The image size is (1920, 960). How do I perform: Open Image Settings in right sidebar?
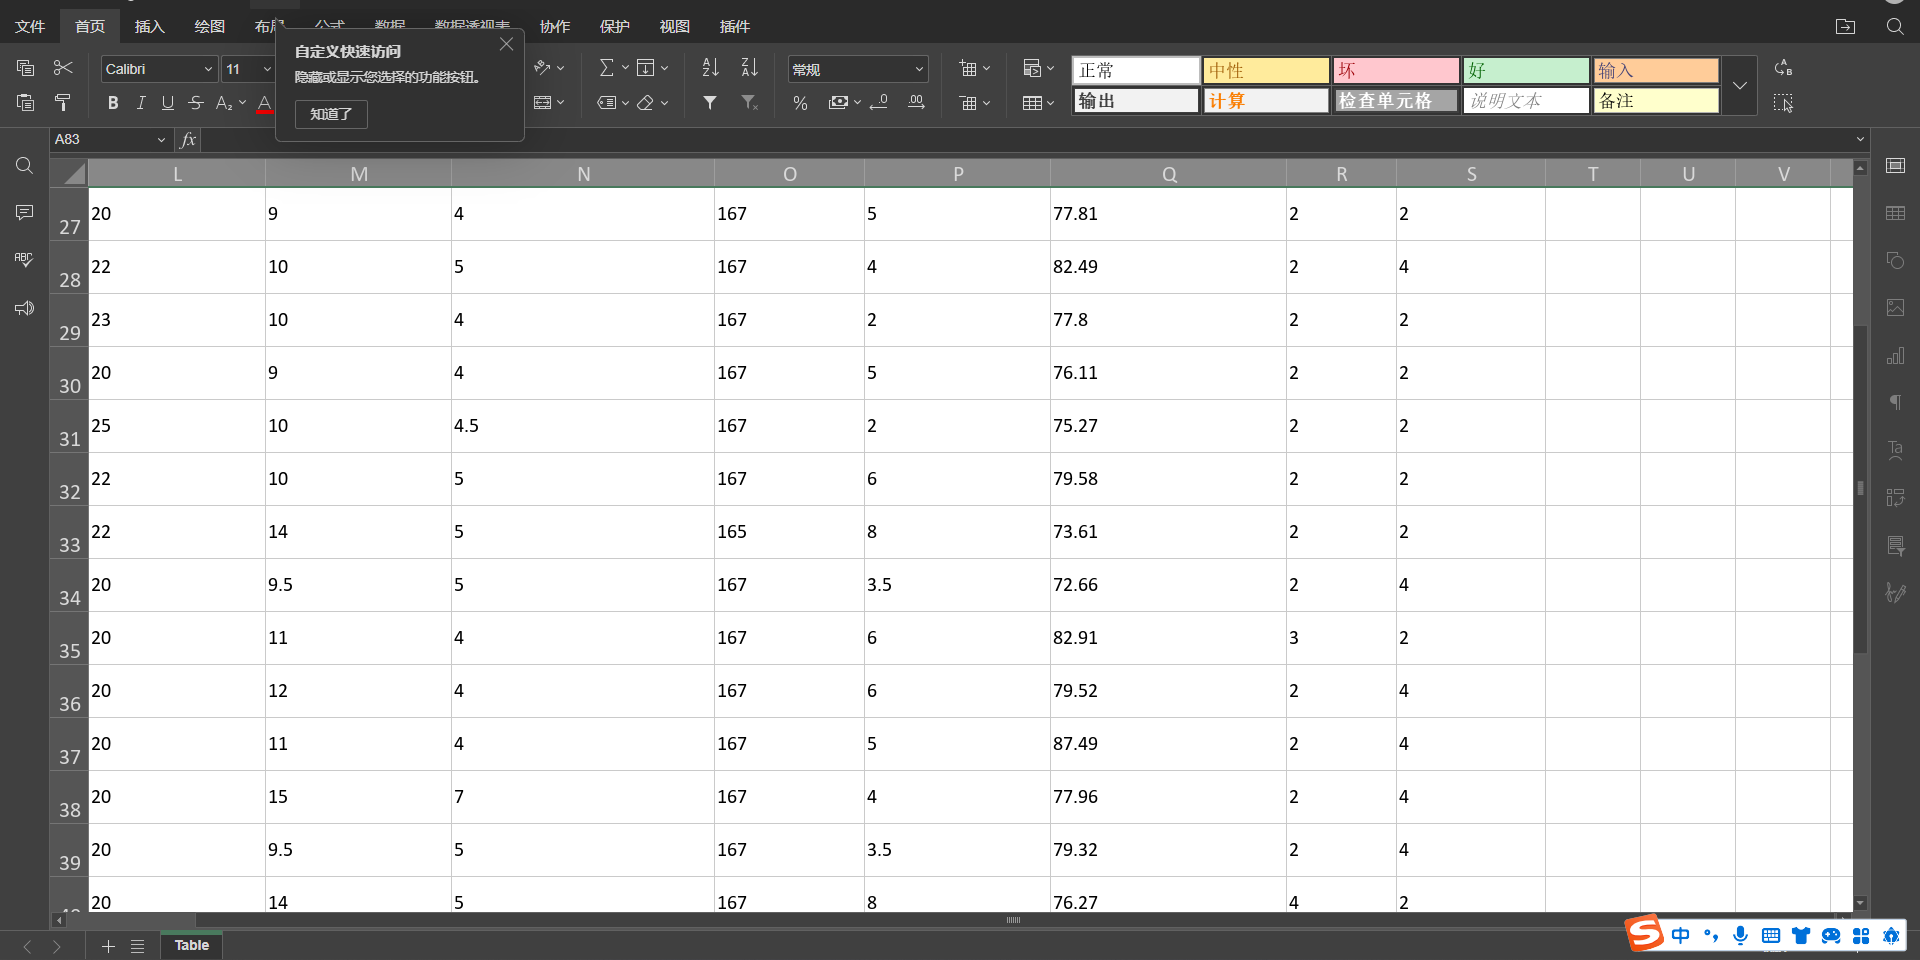[x=1895, y=308]
